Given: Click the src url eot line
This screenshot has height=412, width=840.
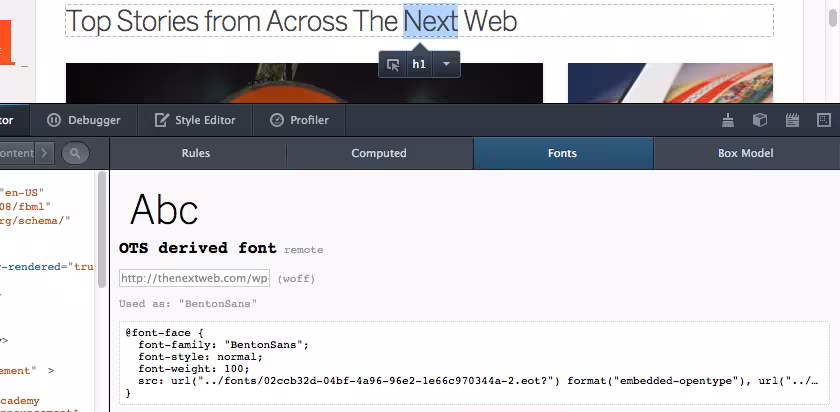Looking at the screenshot, I should pos(478,381).
